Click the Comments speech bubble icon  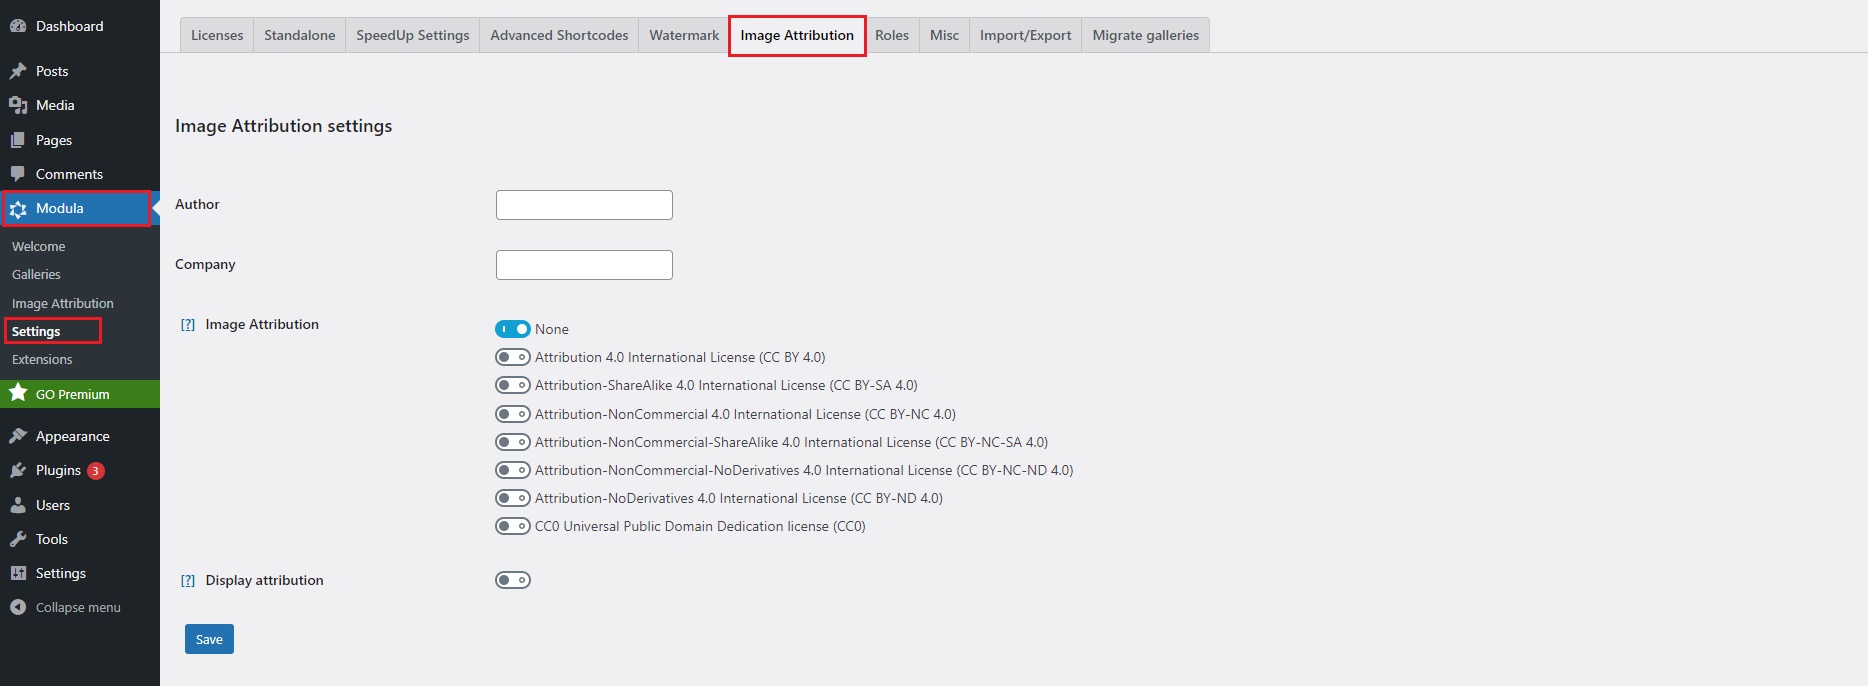tap(18, 174)
